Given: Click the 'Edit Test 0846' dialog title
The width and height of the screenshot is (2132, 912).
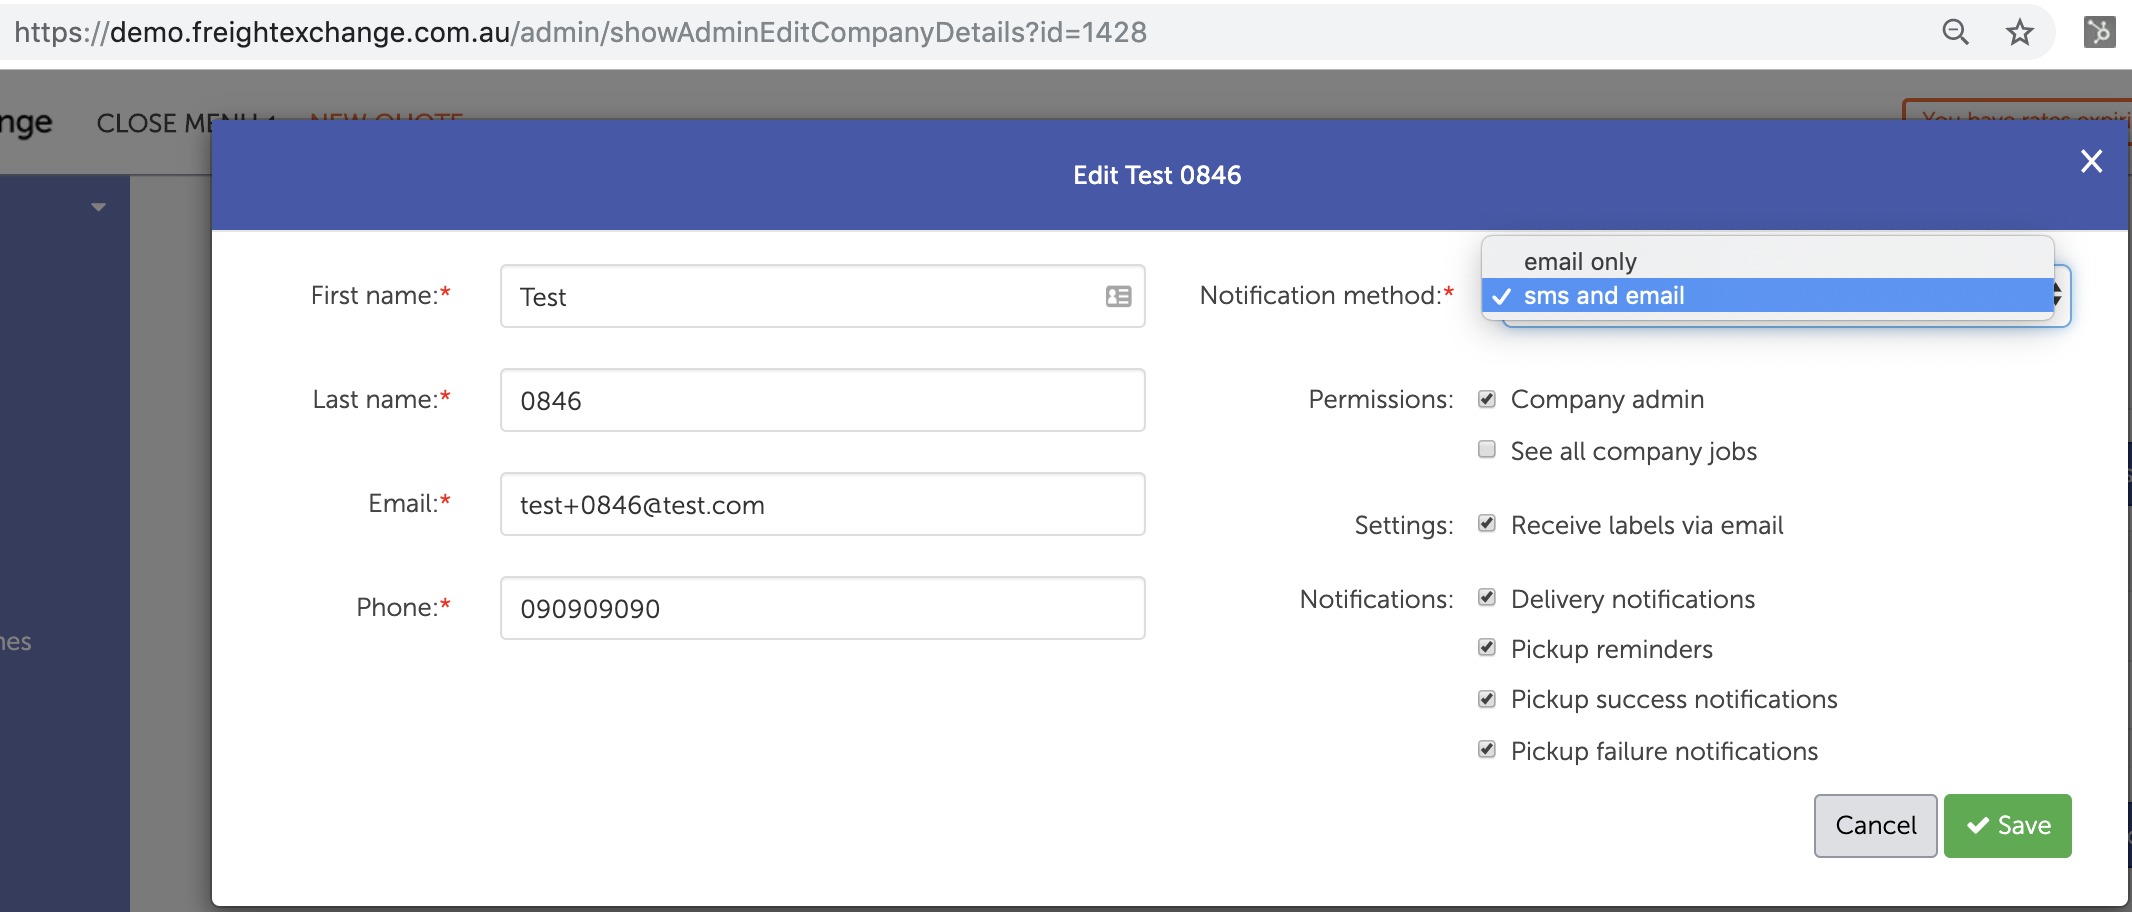Looking at the screenshot, I should (1157, 175).
